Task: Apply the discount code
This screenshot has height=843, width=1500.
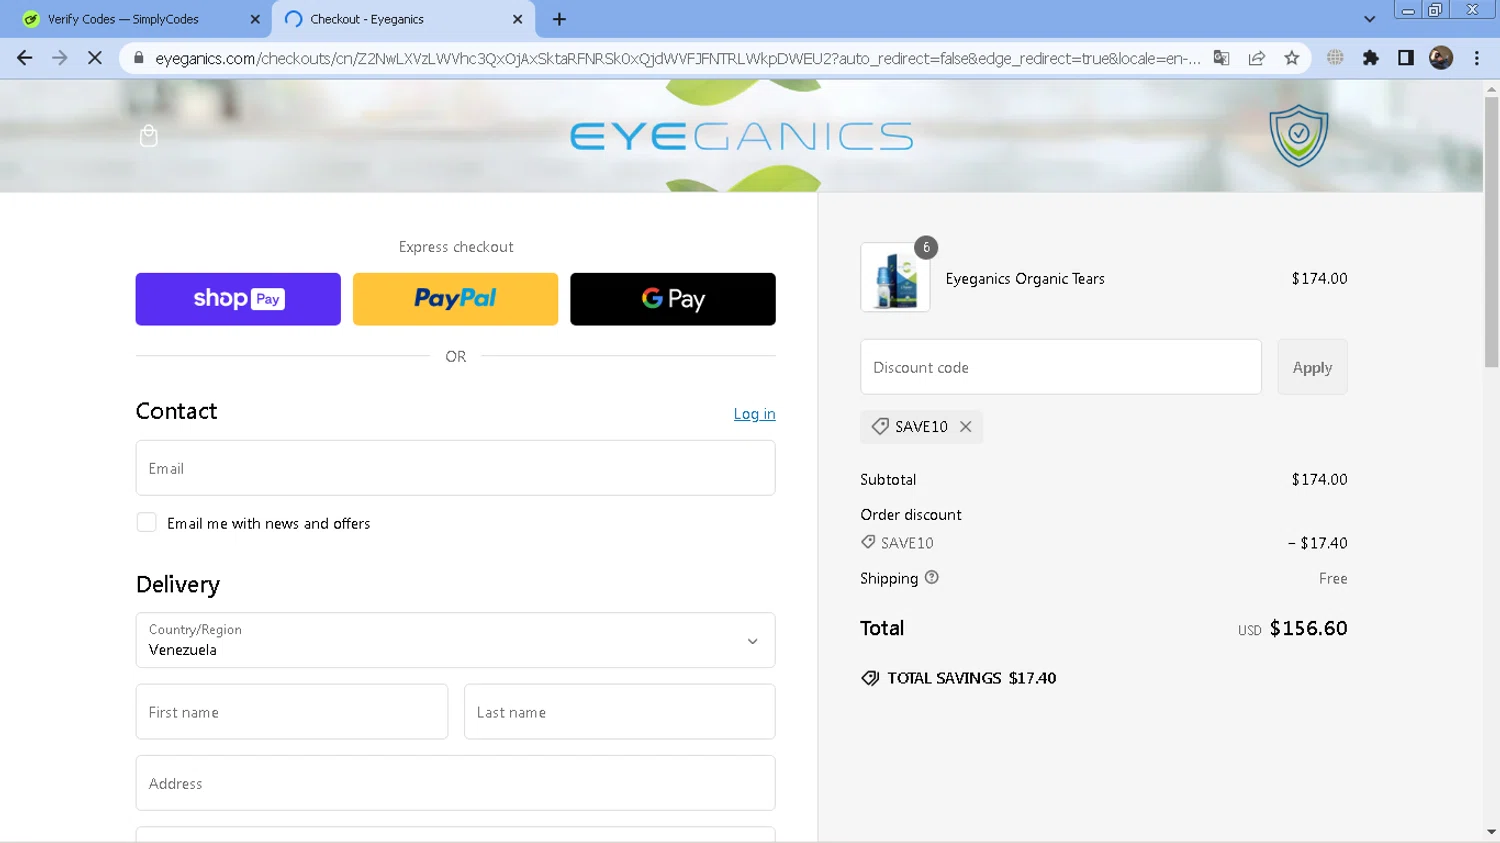Action: click(1312, 367)
